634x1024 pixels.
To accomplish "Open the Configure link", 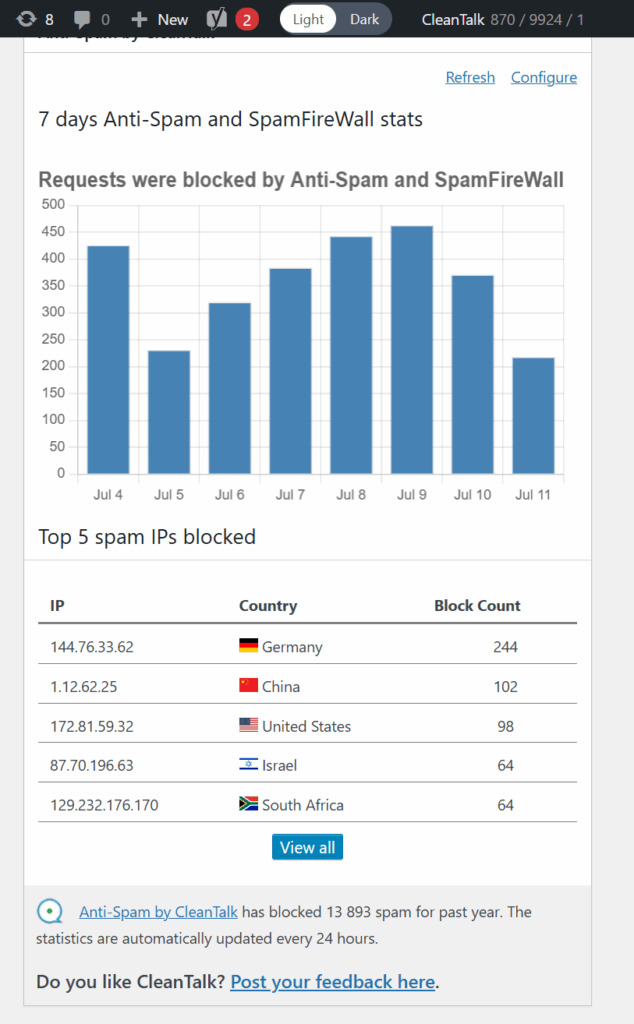I will point(543,77).
